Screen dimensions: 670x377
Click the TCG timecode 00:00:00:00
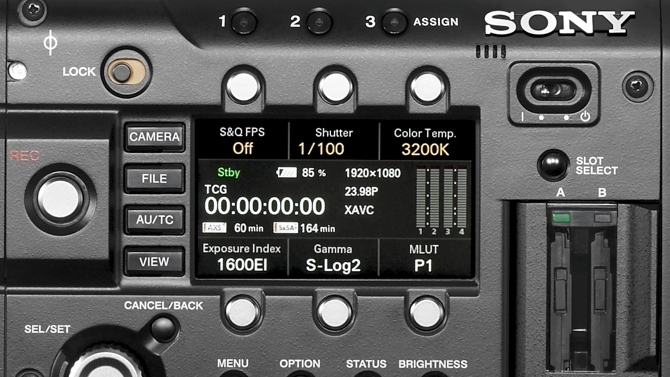[x=265, y=206]
